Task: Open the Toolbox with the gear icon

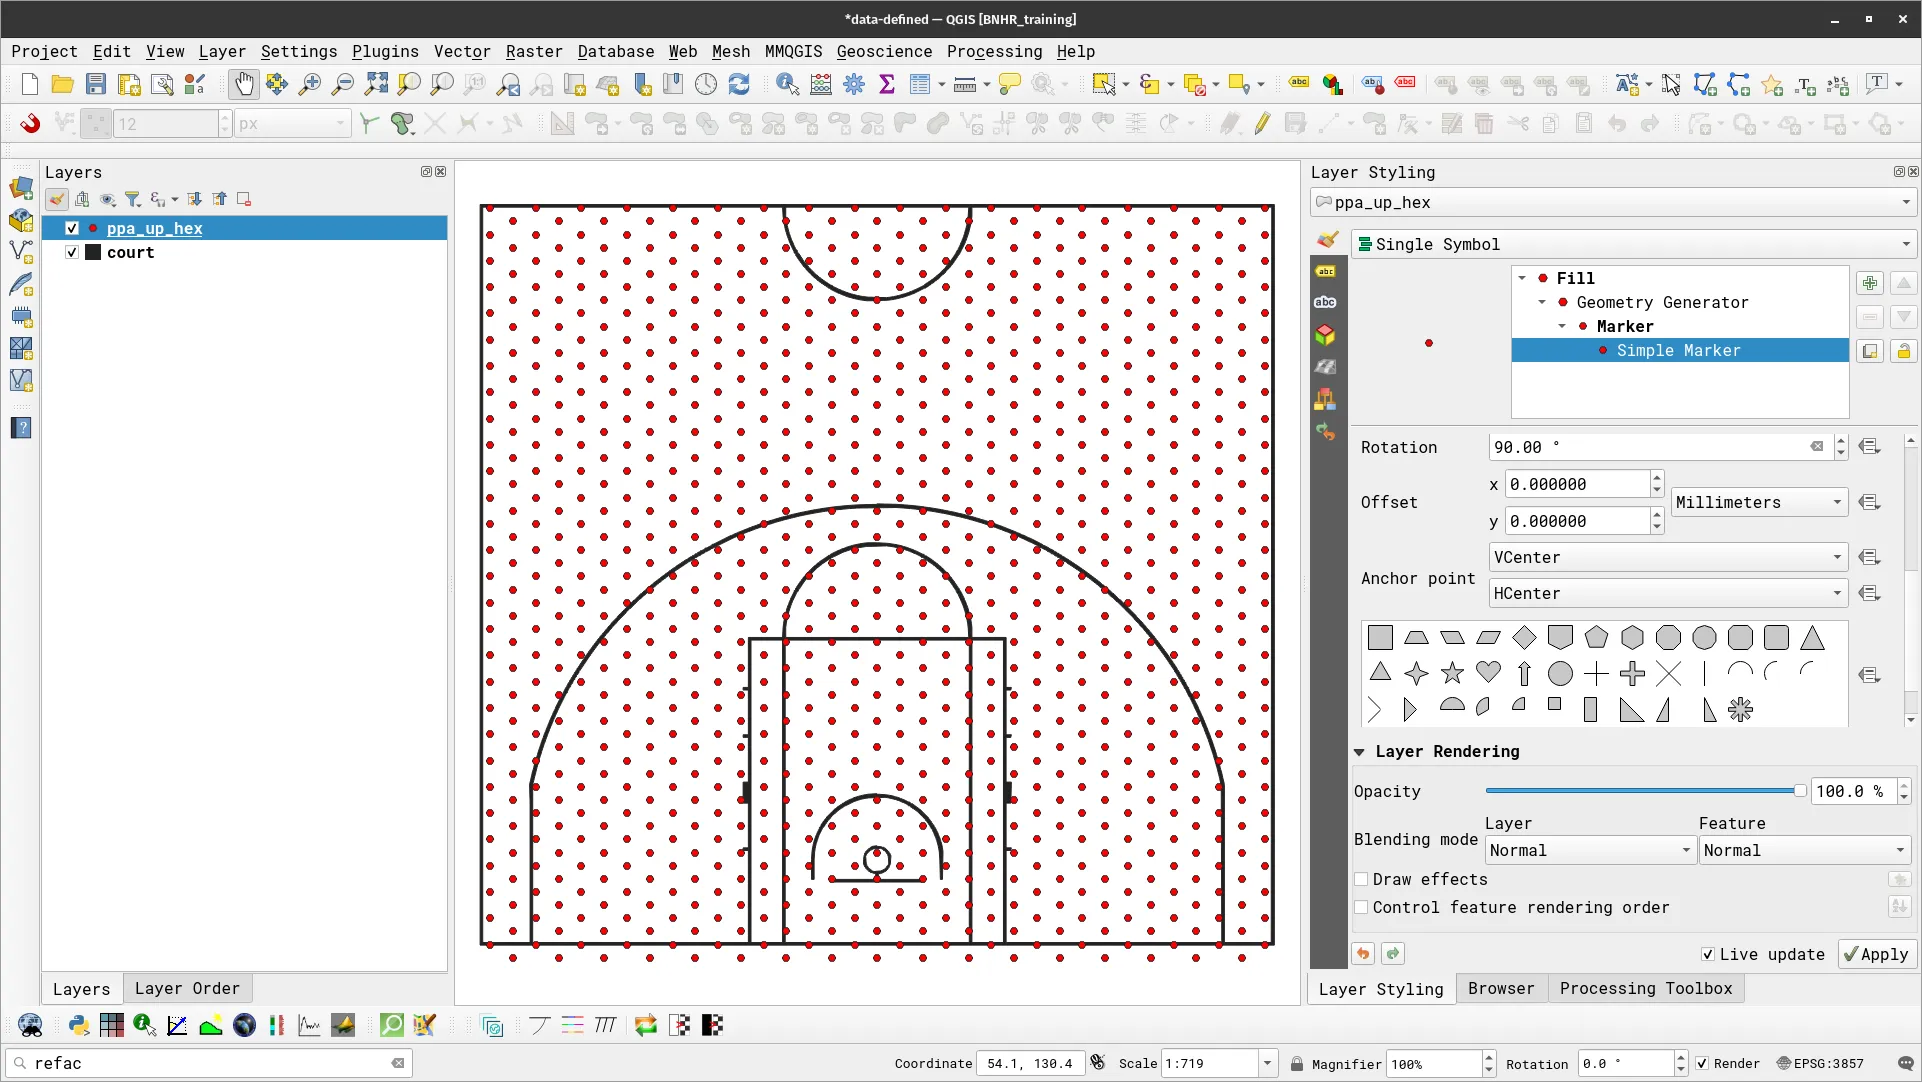Action: coord(854,84)
